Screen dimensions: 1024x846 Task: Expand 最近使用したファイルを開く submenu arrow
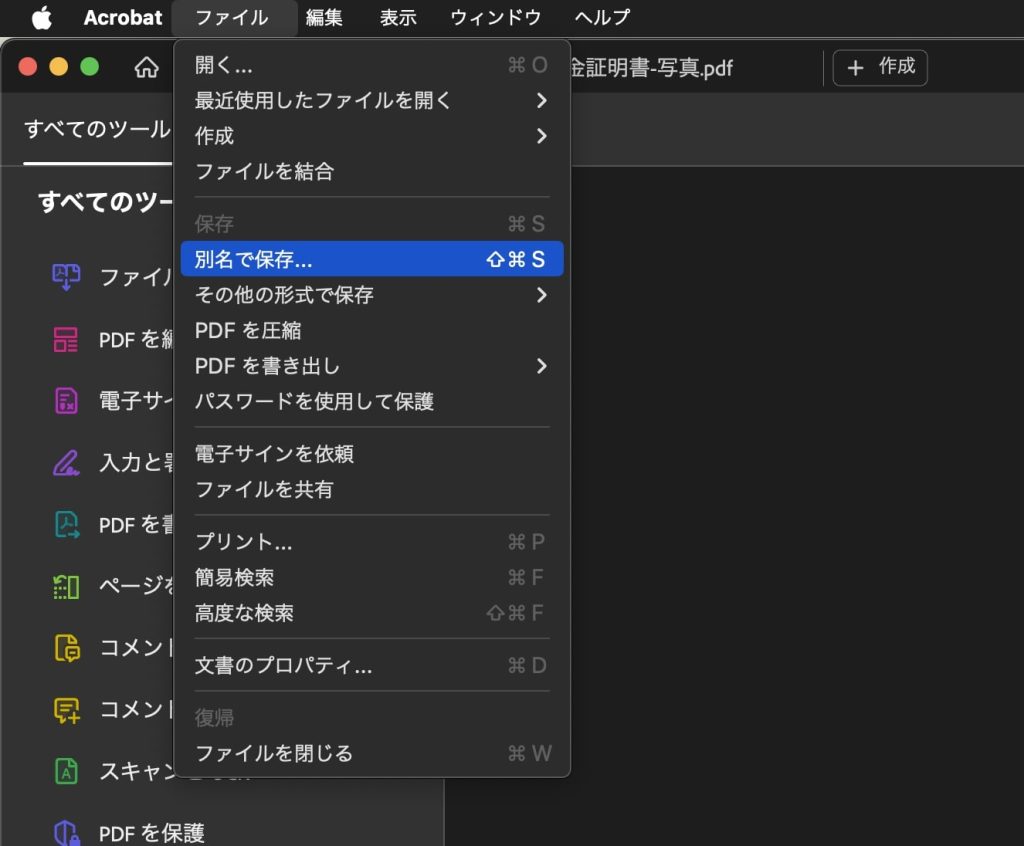(x=541, y=101)
